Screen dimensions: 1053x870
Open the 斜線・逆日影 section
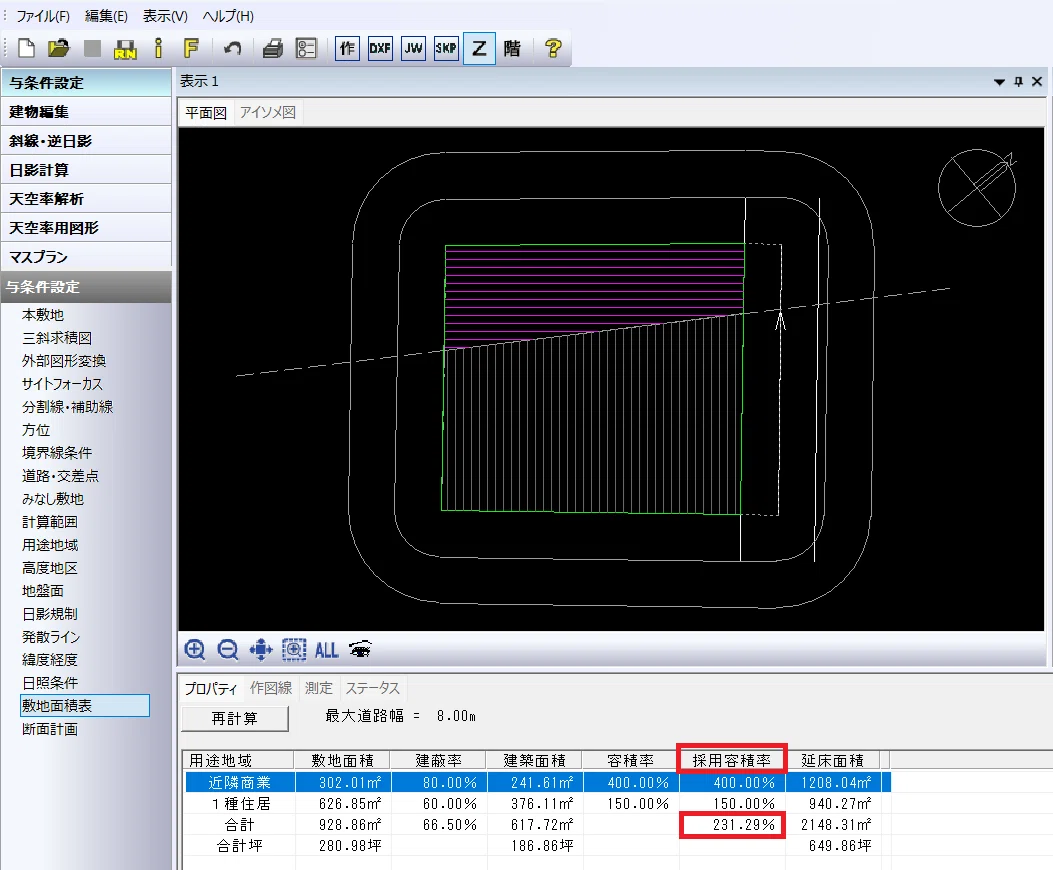pos(86,140)
